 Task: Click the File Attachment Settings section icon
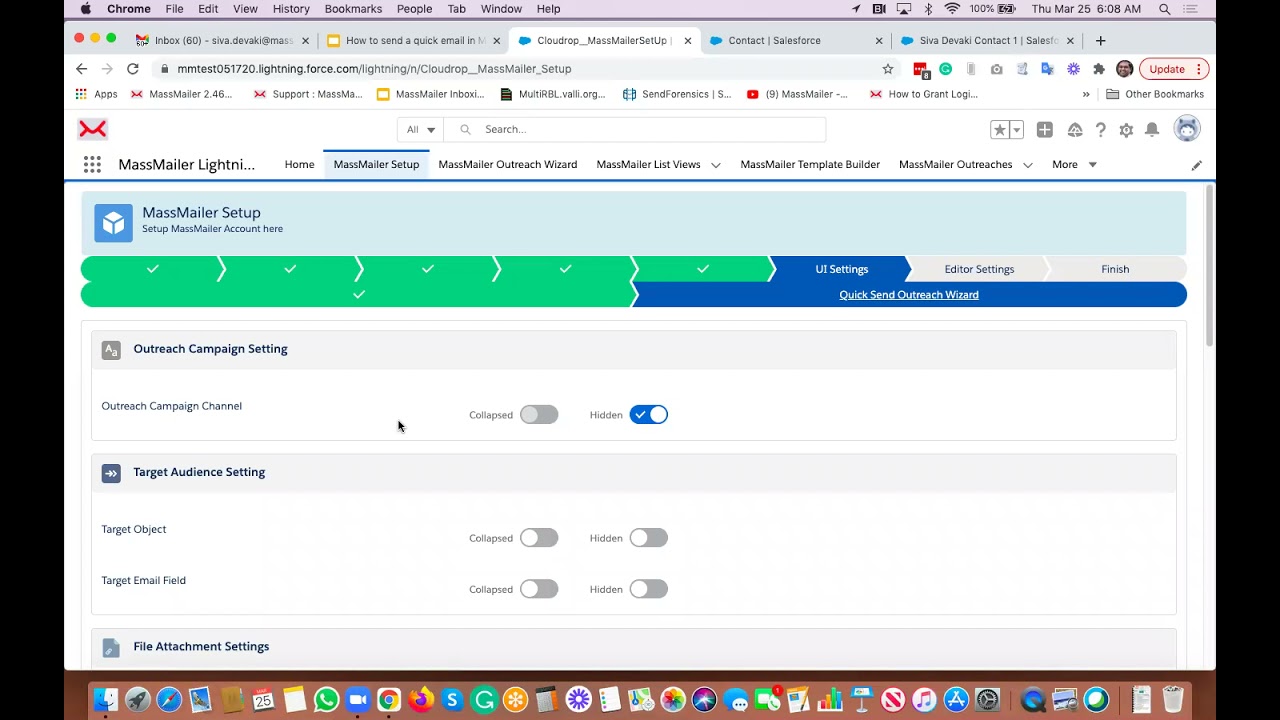tap(111, 648)
